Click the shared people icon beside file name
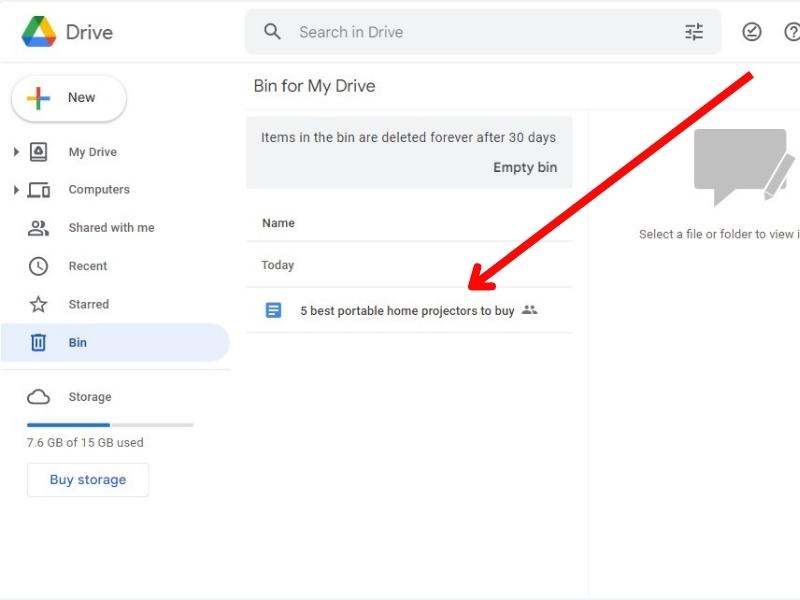This screenshot has width=800, height=600. click(530, 310)
